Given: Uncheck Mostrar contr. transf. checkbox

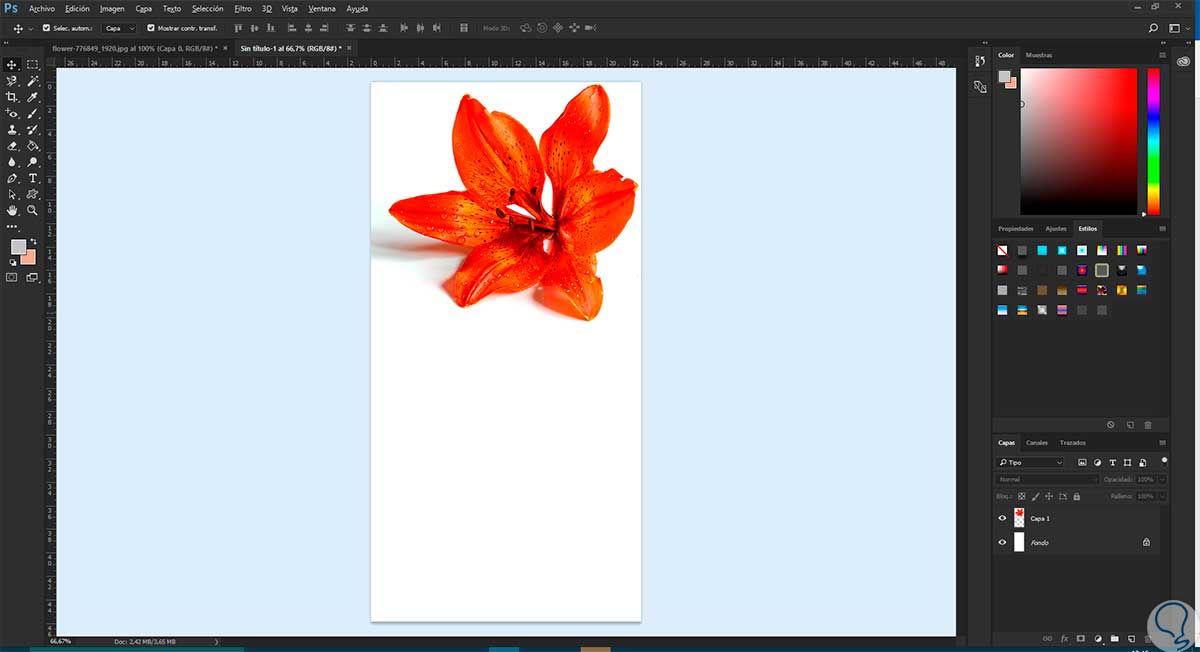Looking at the screenshot, I should coord(151,28).
